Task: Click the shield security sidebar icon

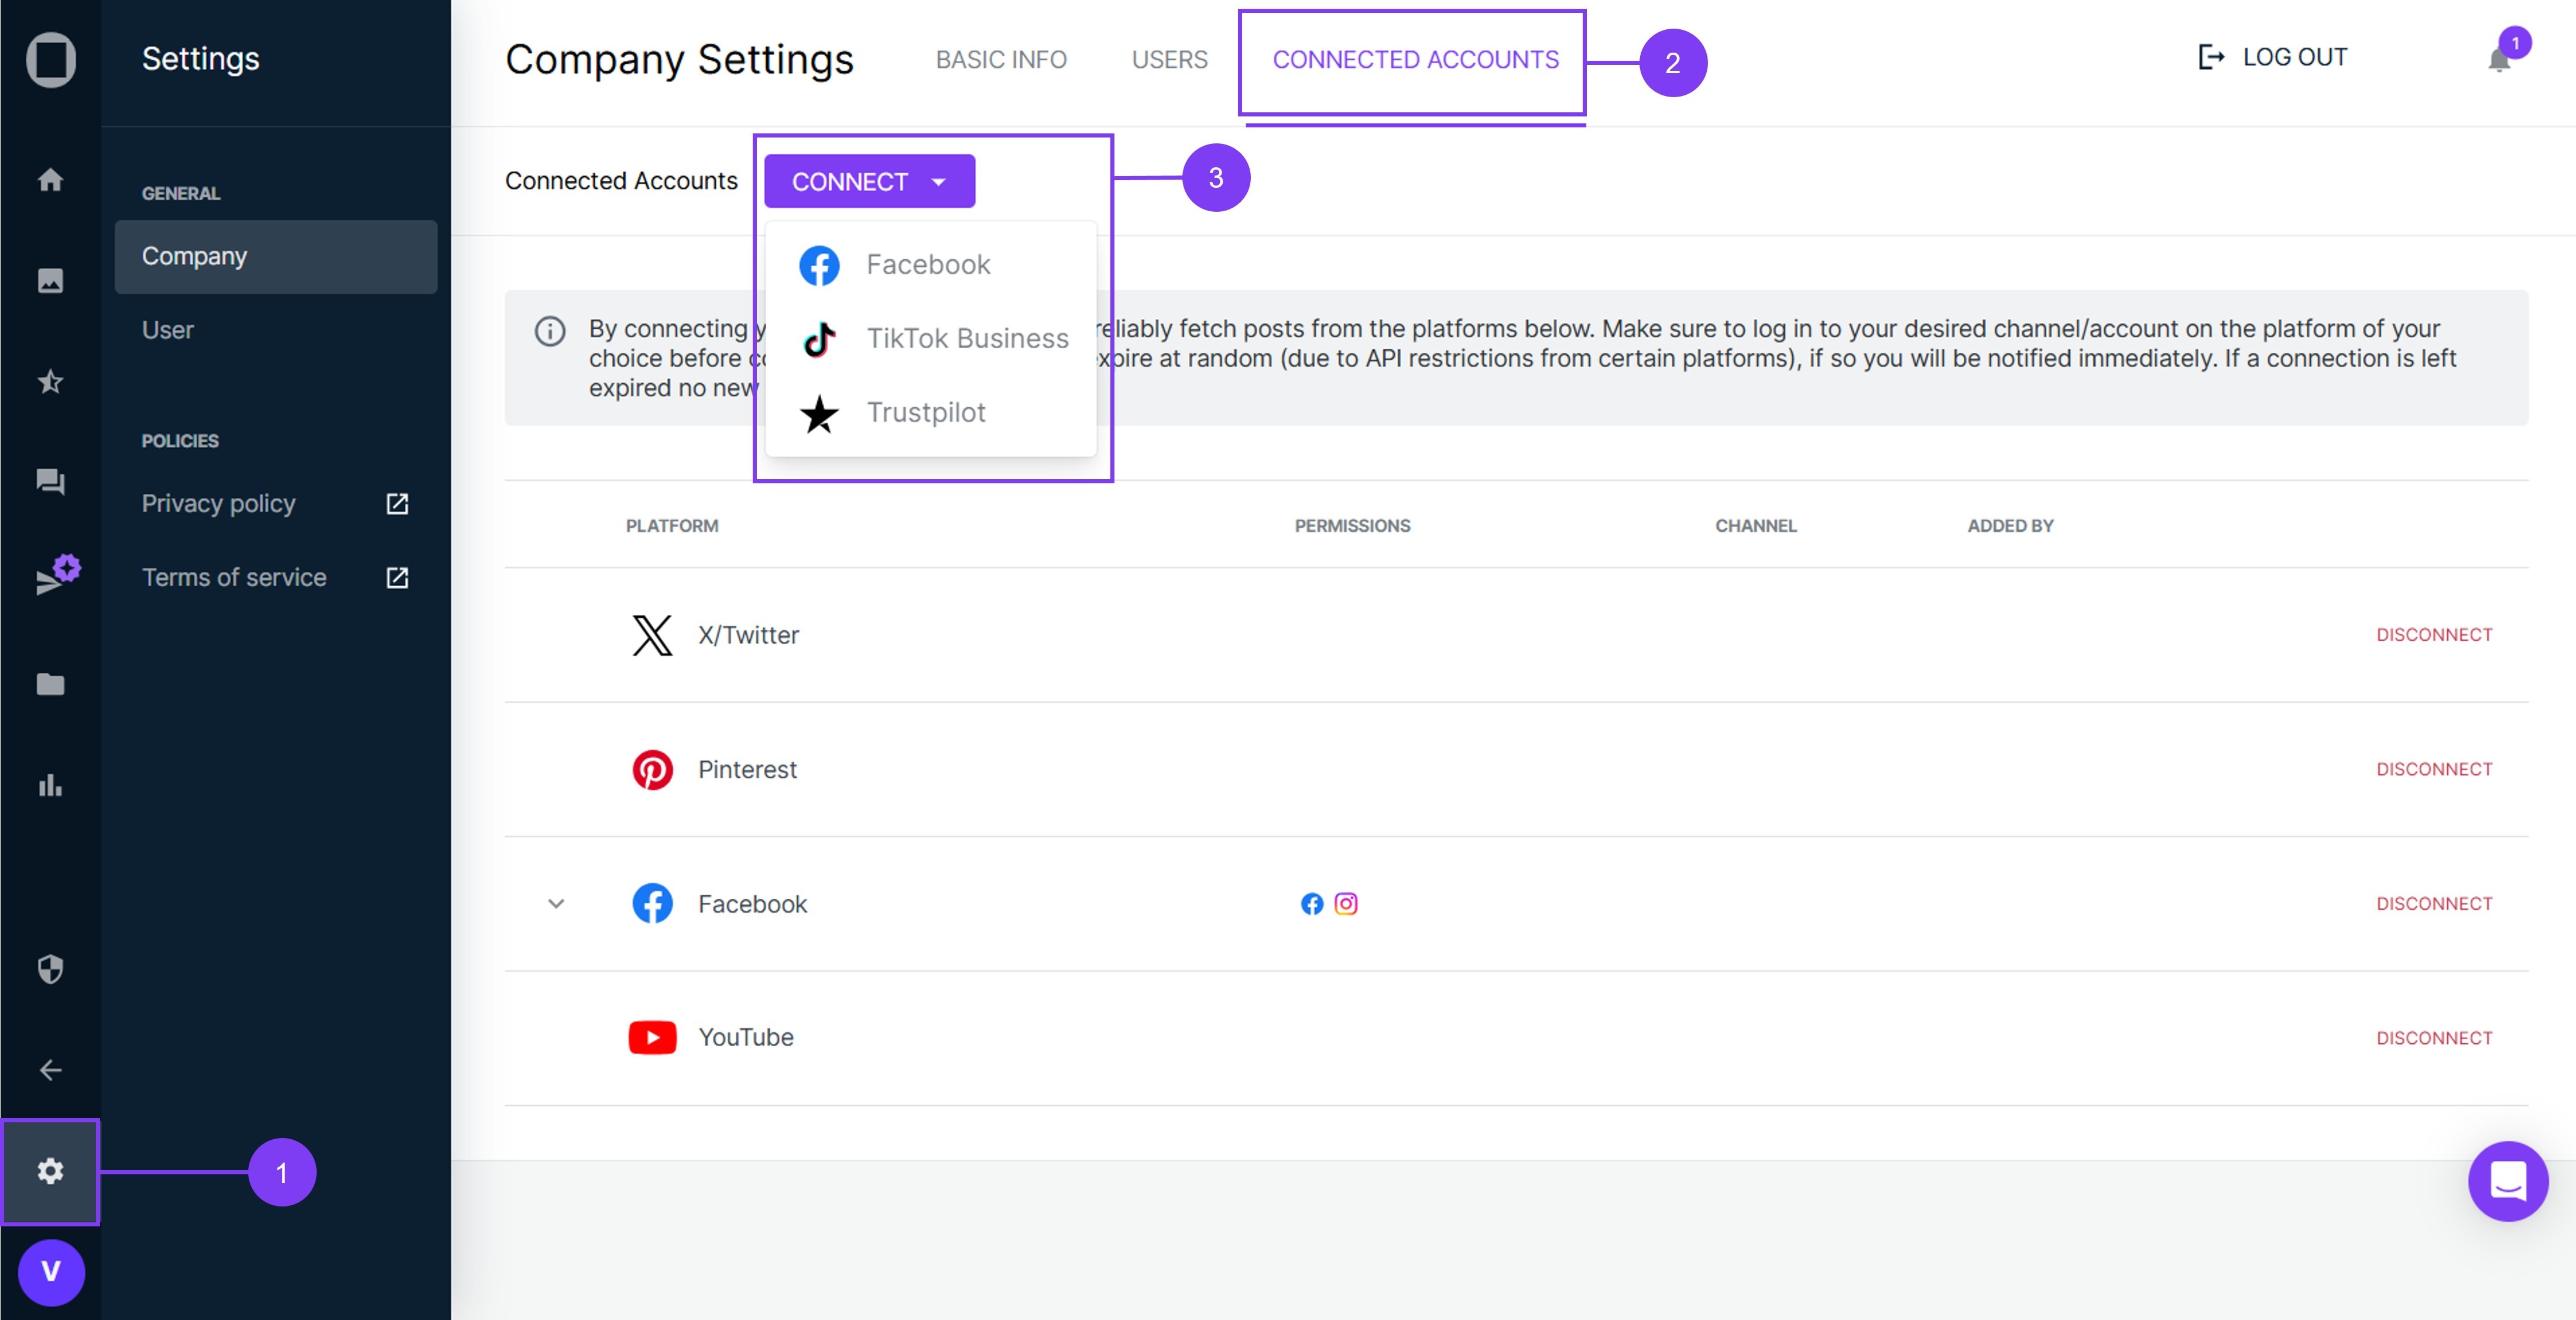Action: click(x=50, y=969)
